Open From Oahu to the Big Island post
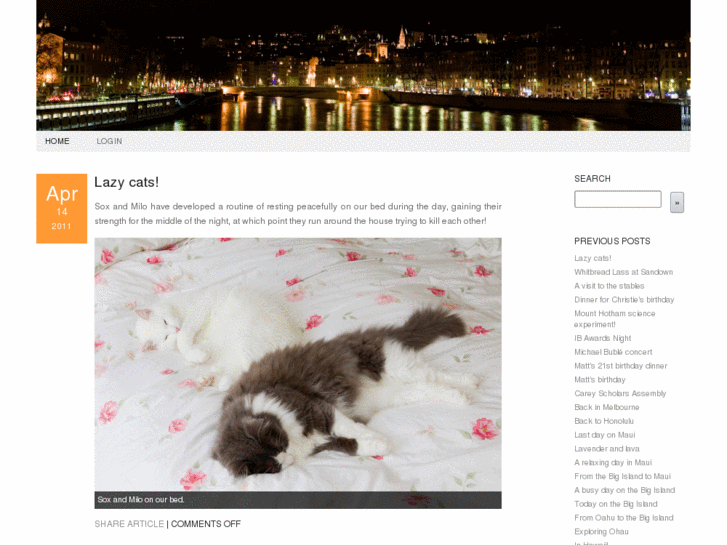Image resolution: width=727 pixels, height=545 pixels. [624, 518]
